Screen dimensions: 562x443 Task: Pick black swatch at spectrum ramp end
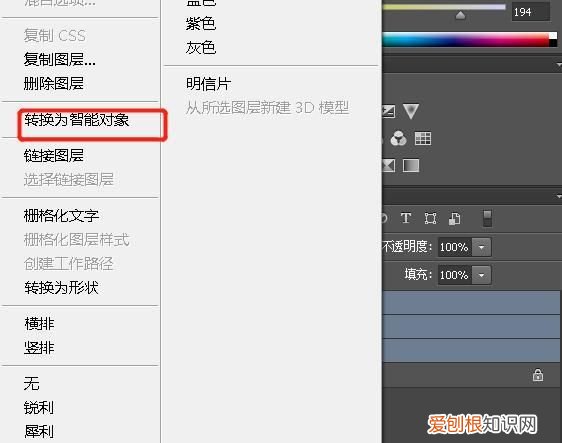tap(553, 43)
